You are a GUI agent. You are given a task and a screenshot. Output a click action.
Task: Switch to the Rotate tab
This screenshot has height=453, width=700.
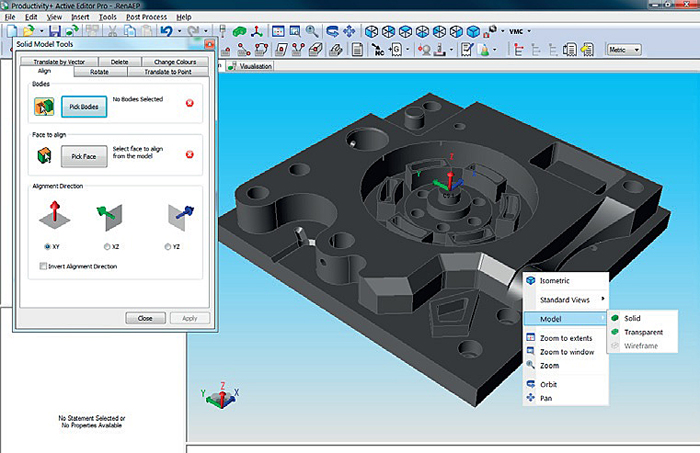pos(99,72)
